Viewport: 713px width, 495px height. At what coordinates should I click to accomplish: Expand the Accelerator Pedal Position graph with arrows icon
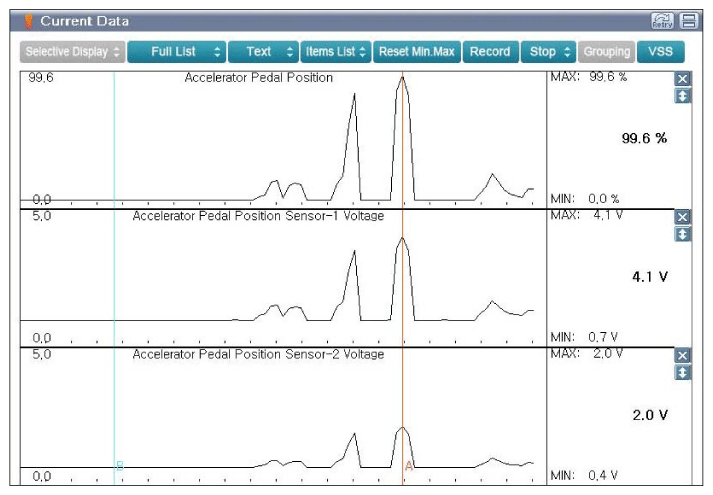point(683,96)
